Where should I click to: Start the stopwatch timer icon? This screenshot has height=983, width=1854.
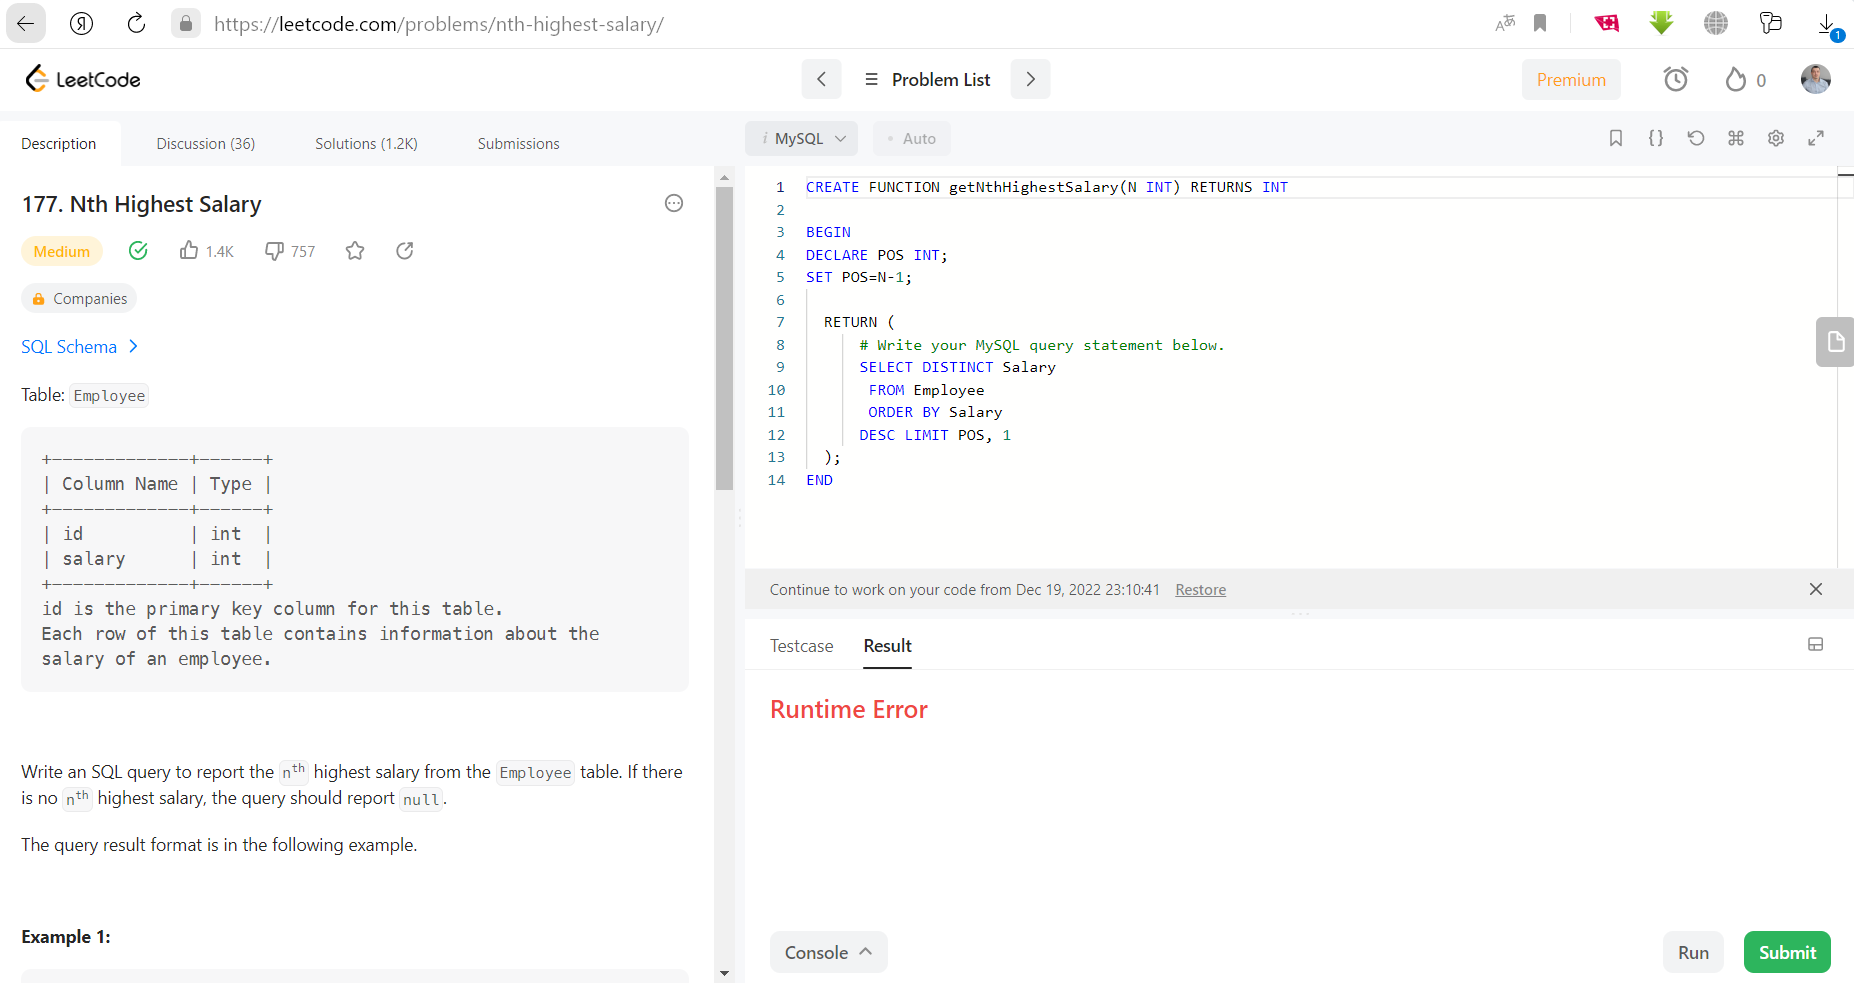pyautogui.click(x=1676, y=79)
